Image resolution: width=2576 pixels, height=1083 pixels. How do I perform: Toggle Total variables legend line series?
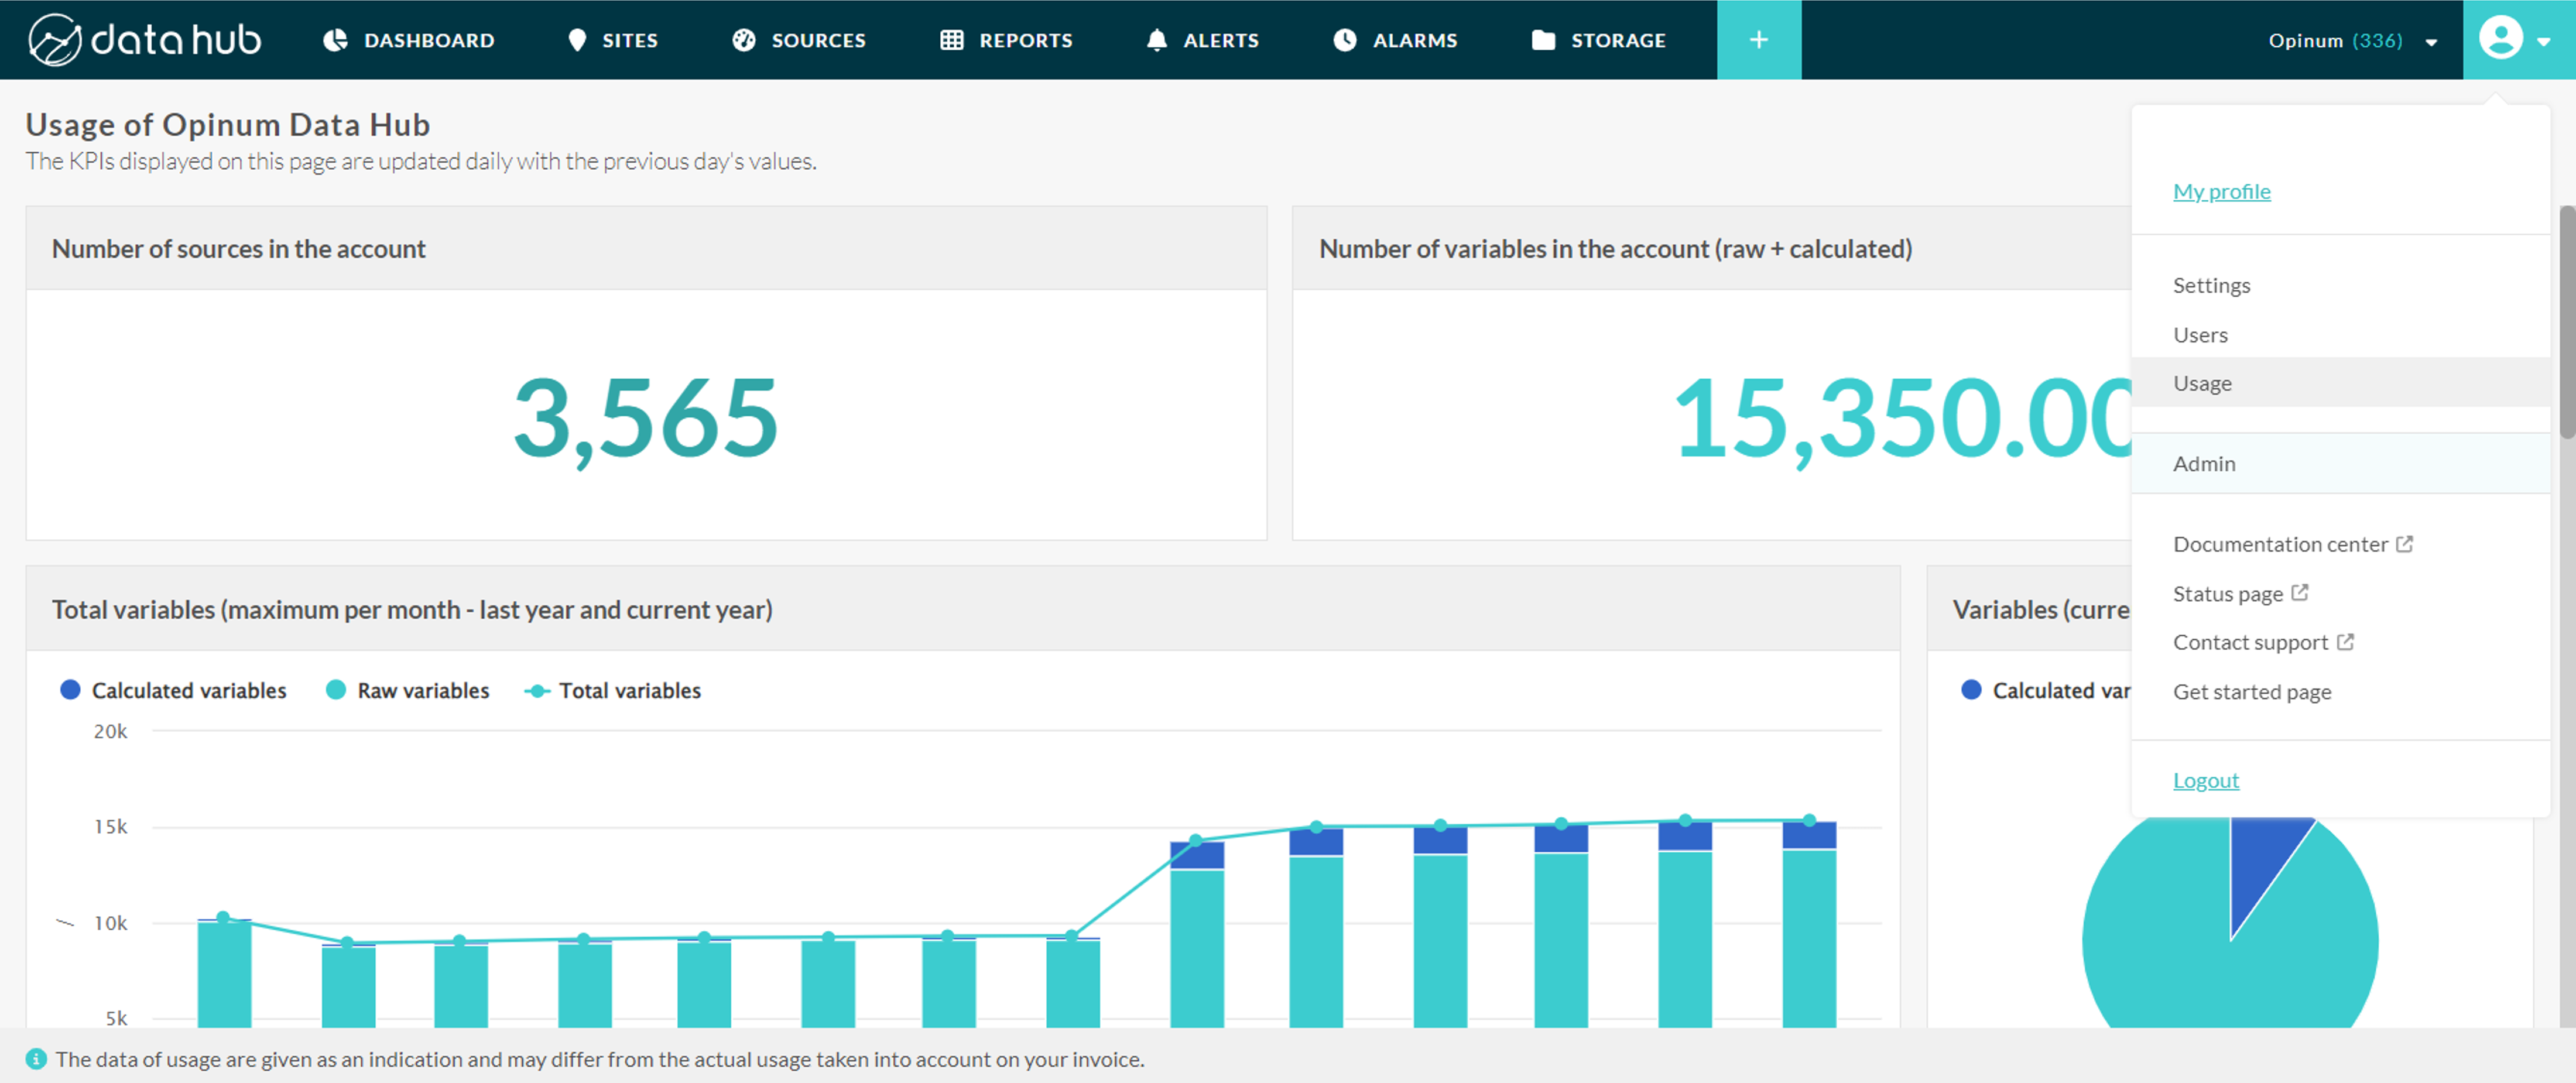(x=613, y=690)
